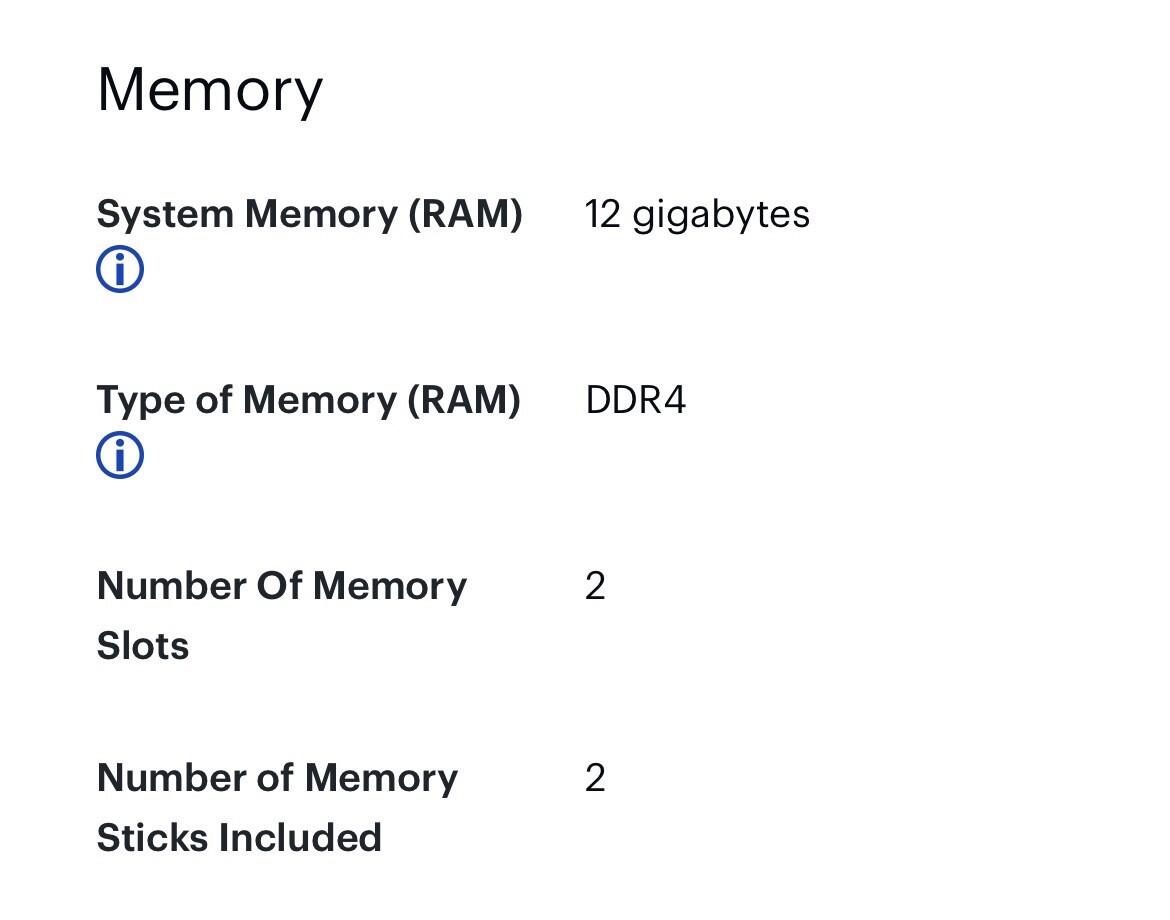Select the System Memory (RAM) label

pyautogui.click(x=310, y=215)
